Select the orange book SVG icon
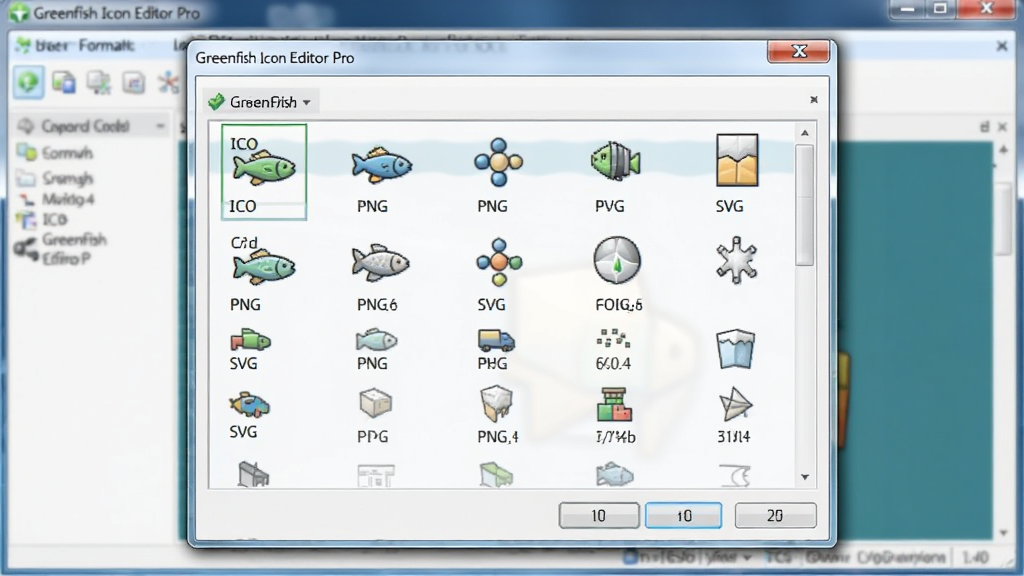Image resolution: width=1024 pixels, height=576 pixels. (x=737, y=161)
